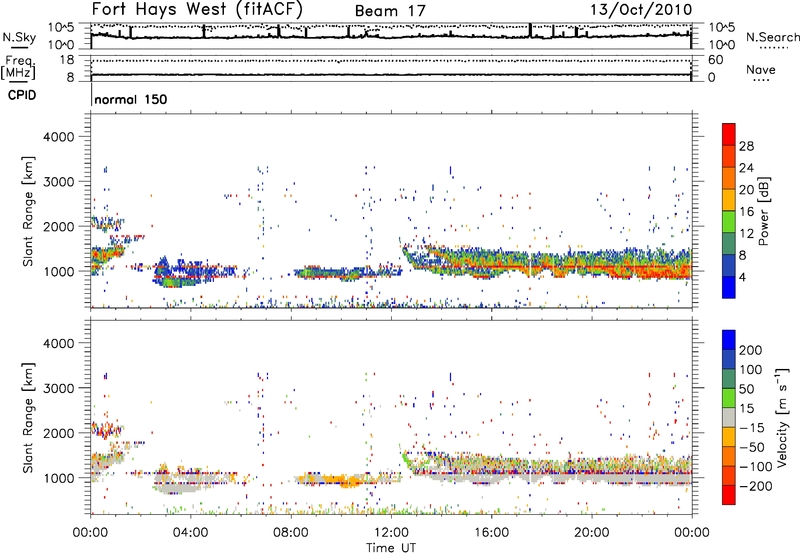
Task: Click the '50' label on Velocity colorbar
Action: tap(747, 389)
